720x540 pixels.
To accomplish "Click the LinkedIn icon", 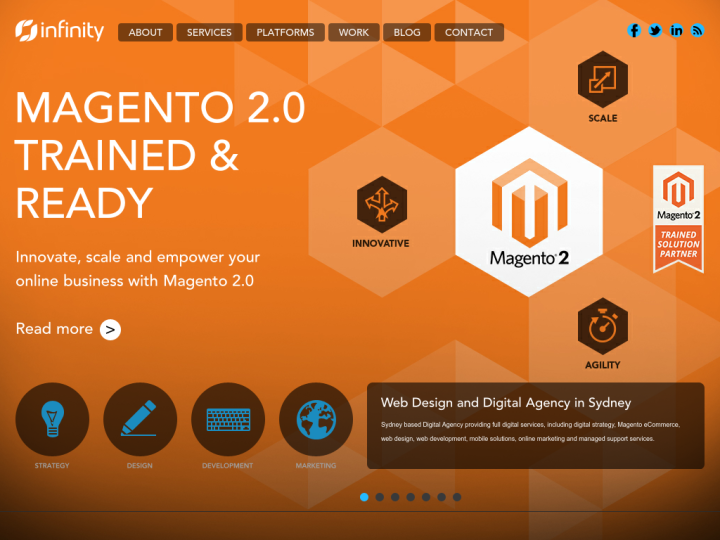I will (x=676, y=31).
